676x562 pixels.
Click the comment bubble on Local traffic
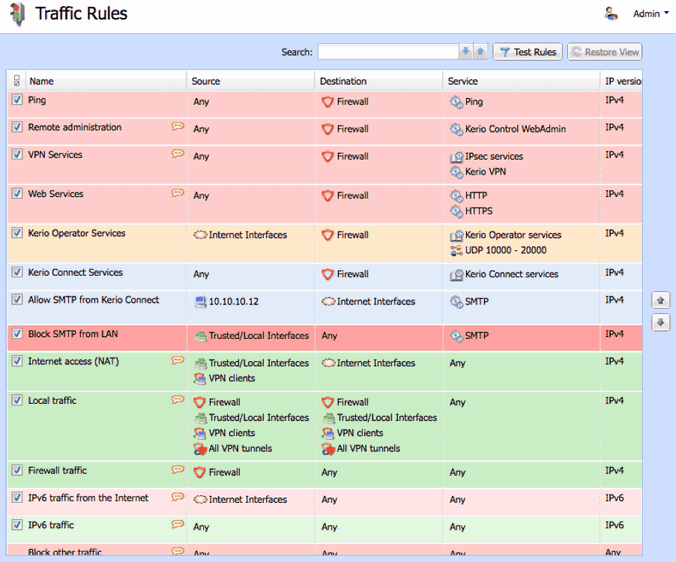178,399
